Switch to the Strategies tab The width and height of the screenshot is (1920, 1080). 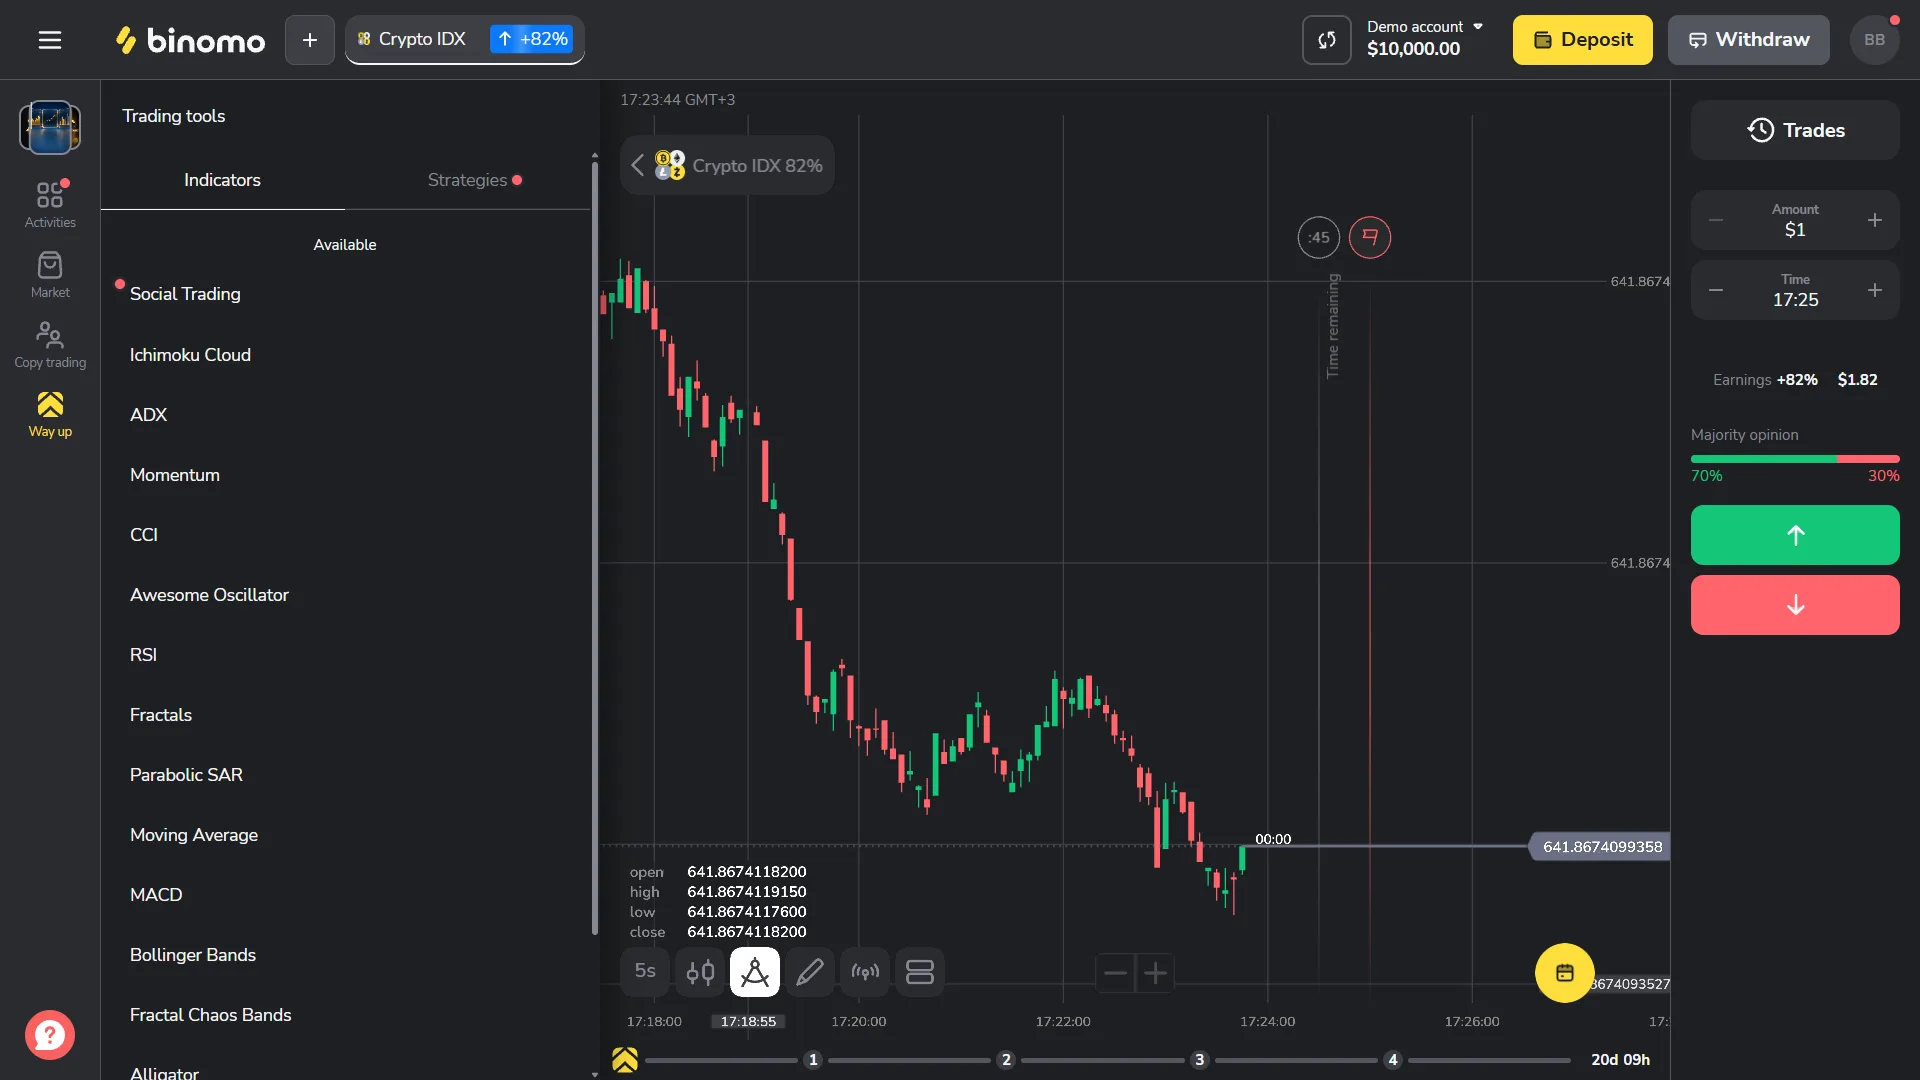coord(467,180)
